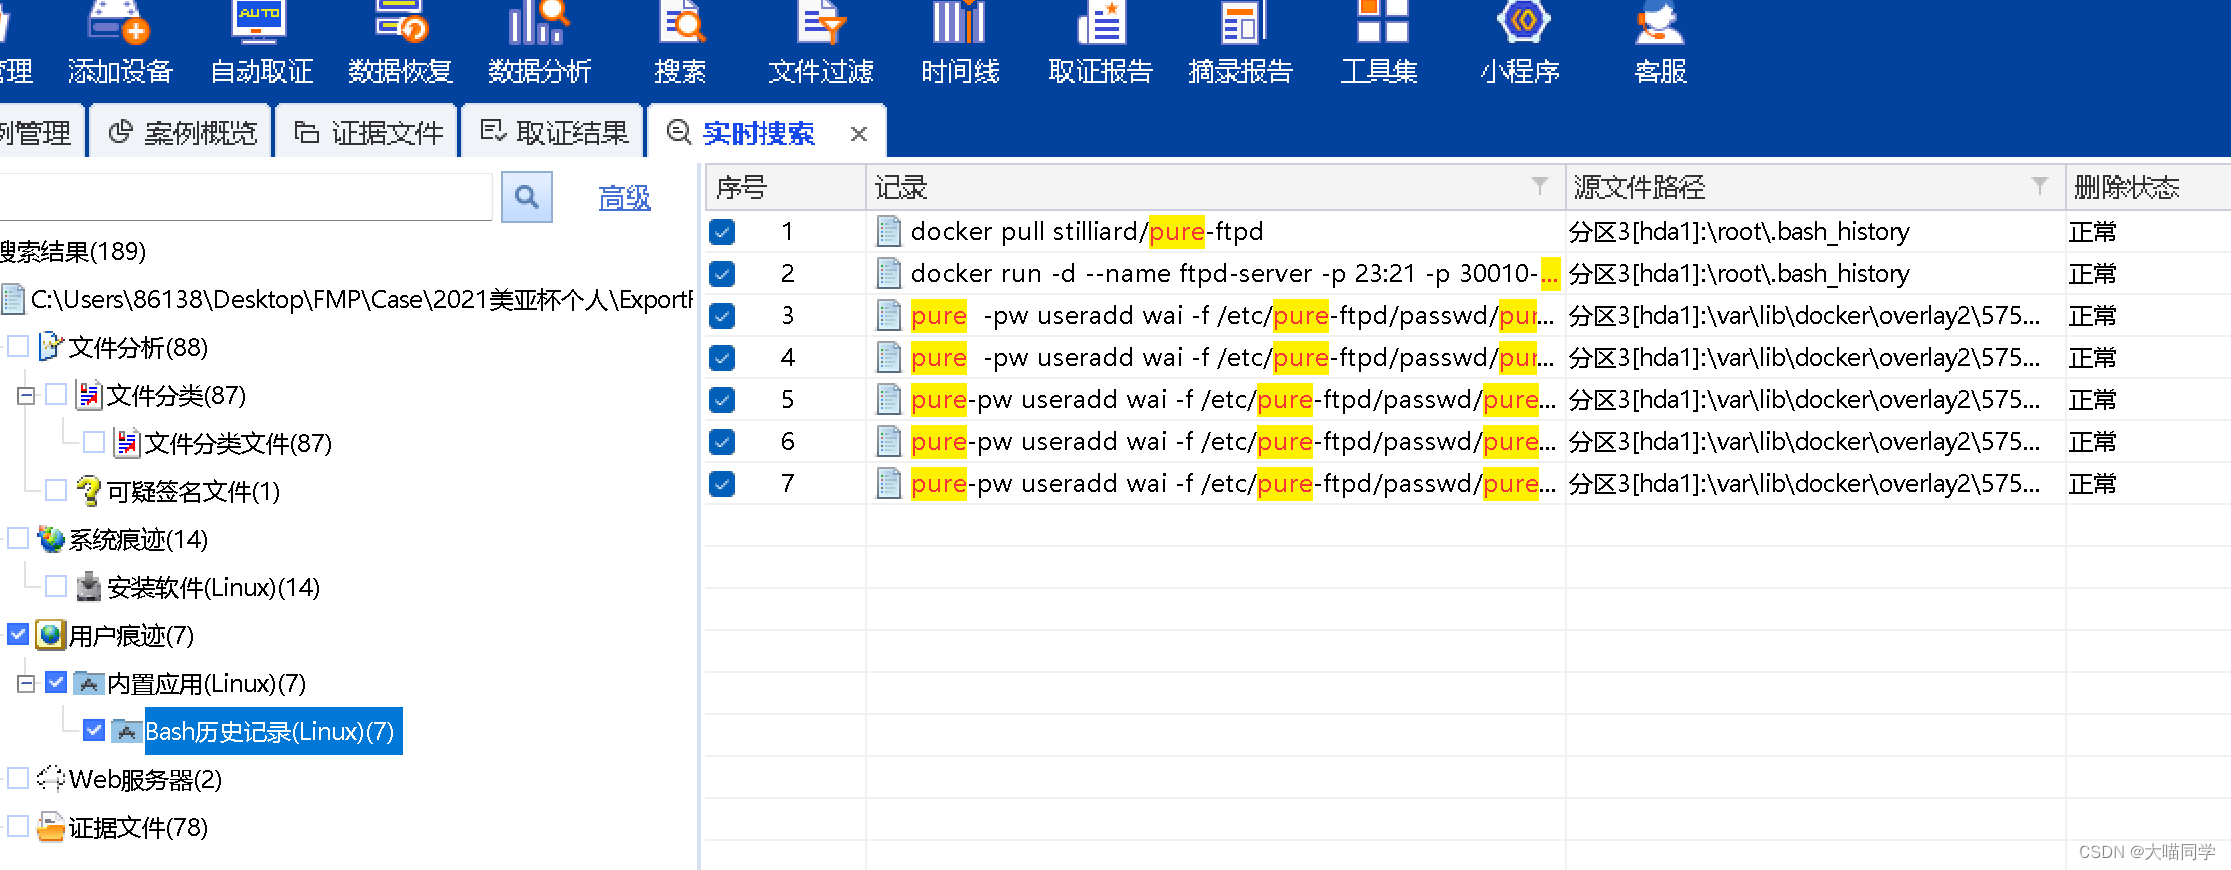Image resolution: width=2231 pixels, height=870 pixels.
Task: Click source path cell root\.bash_history row 1
Action: point(1815,232)
